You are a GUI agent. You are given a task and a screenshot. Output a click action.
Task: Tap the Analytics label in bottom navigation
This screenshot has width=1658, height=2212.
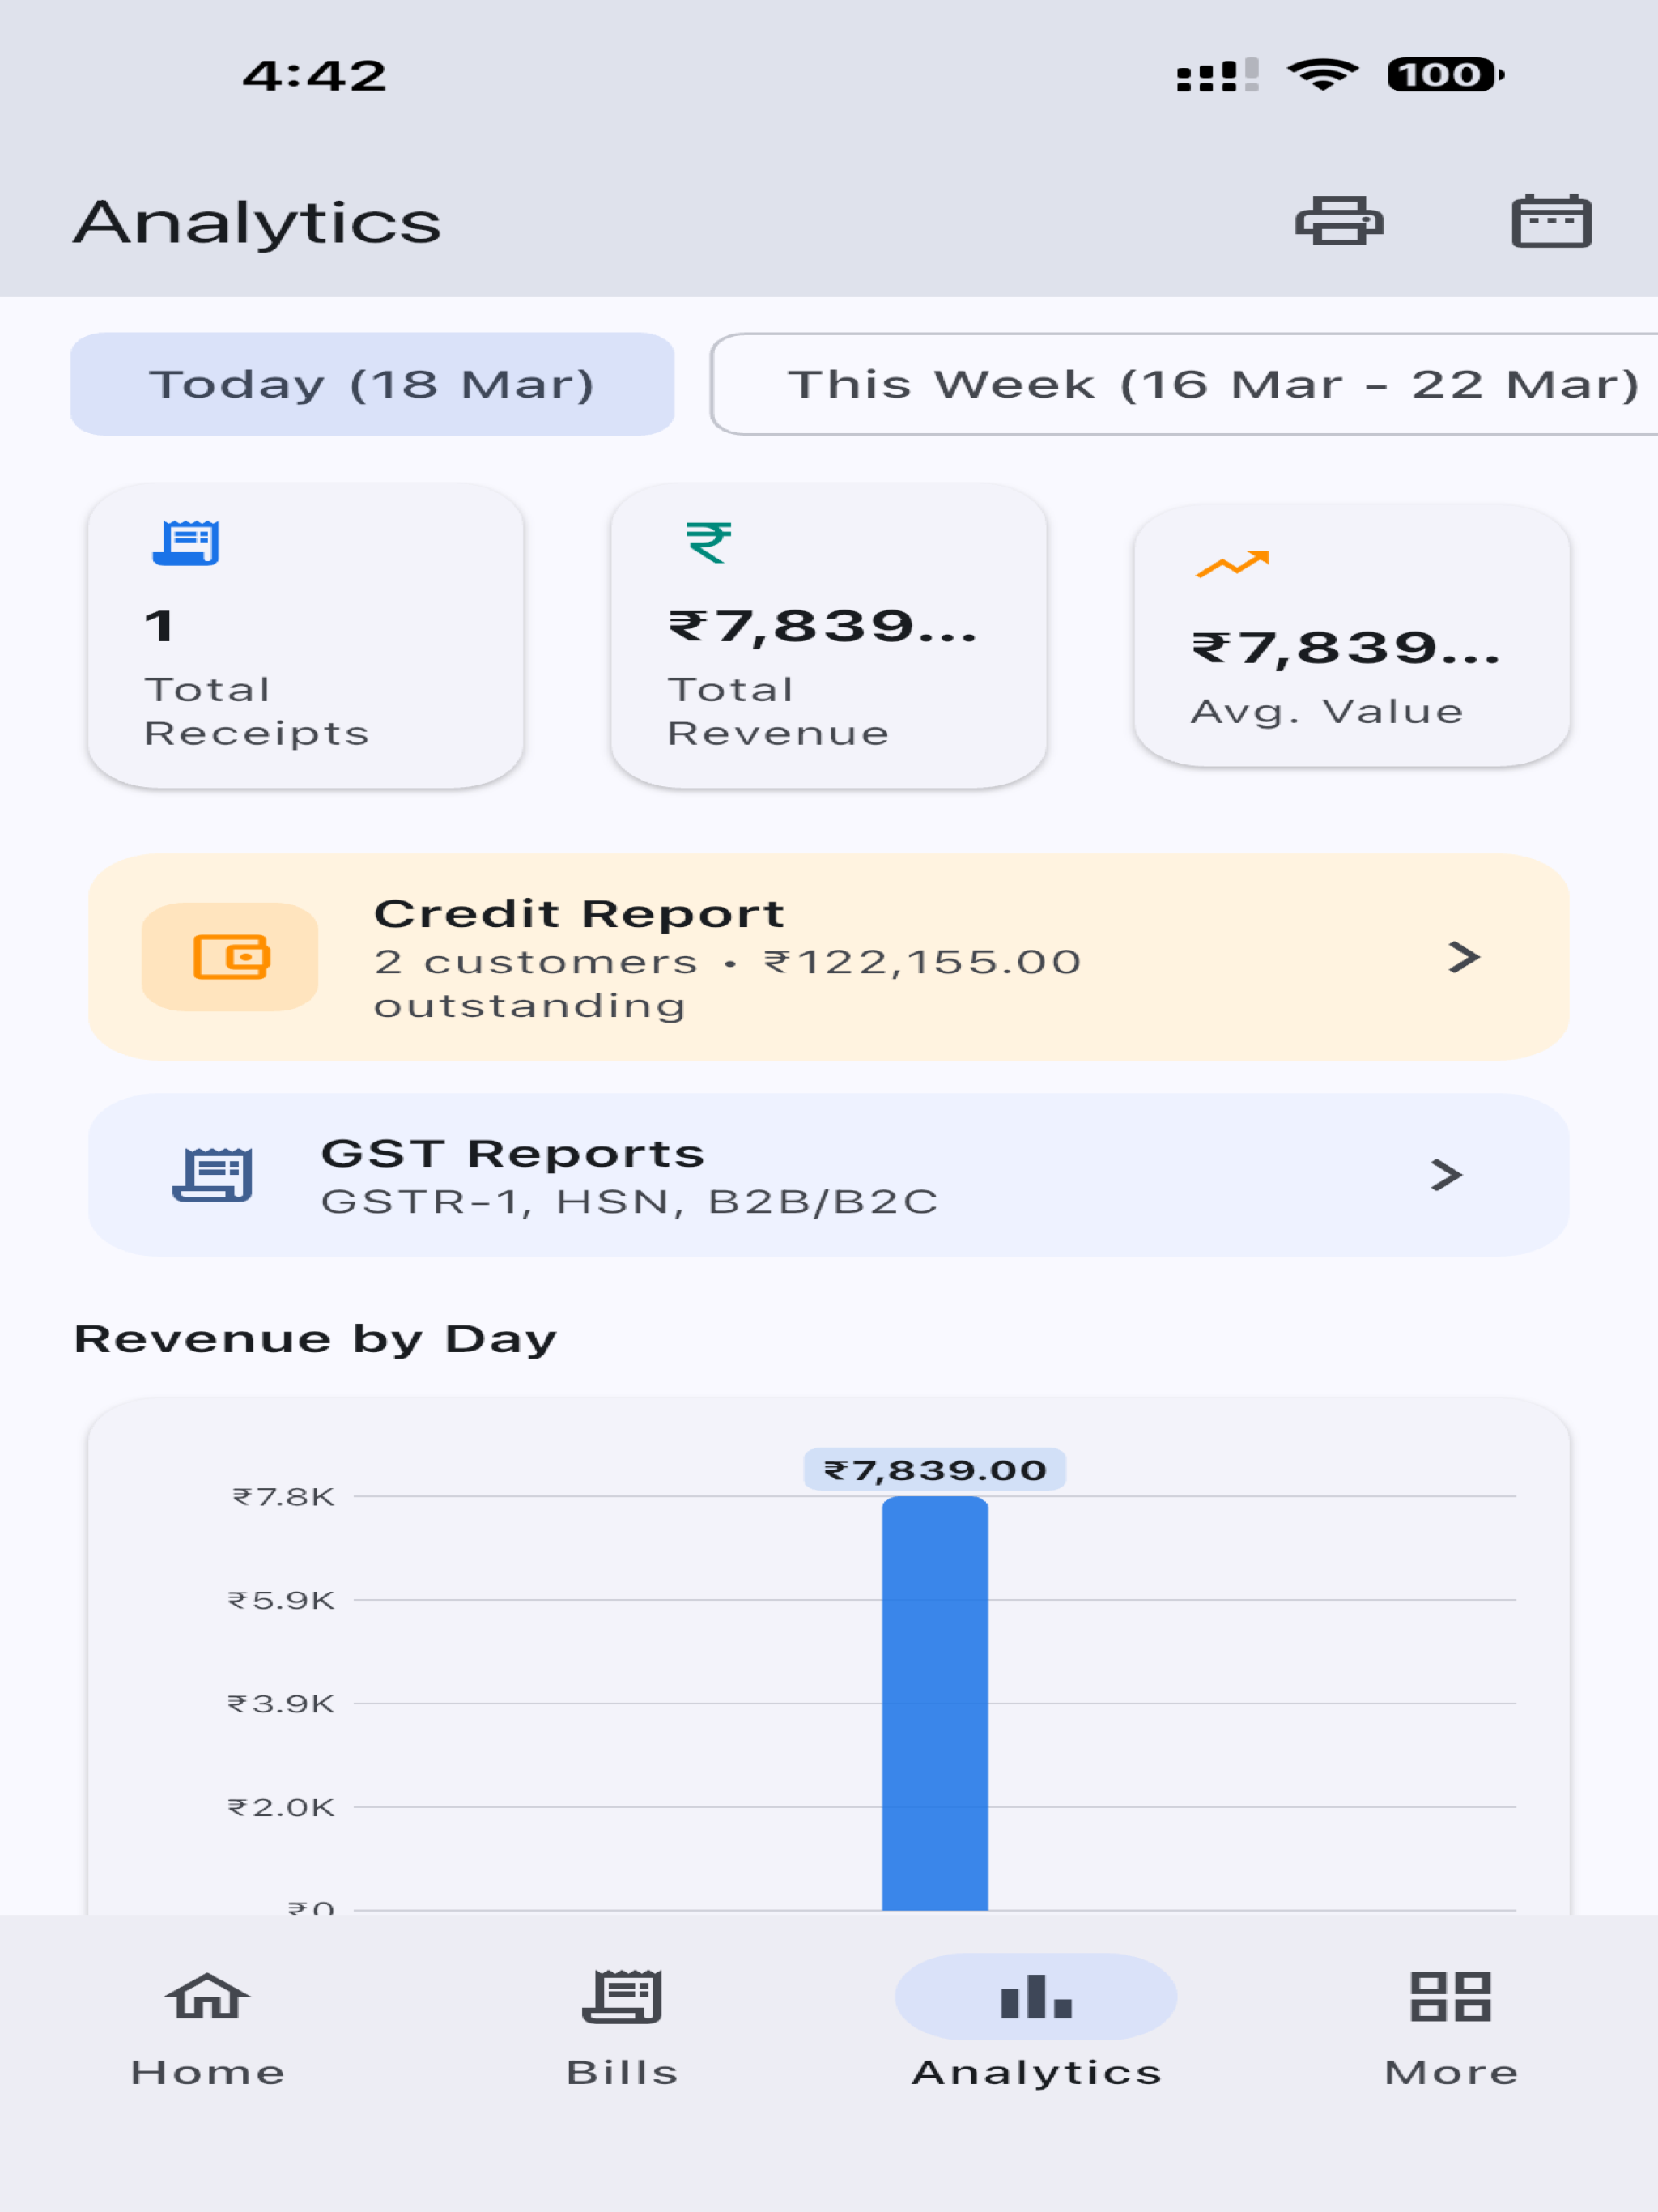pos(1037,2072)
